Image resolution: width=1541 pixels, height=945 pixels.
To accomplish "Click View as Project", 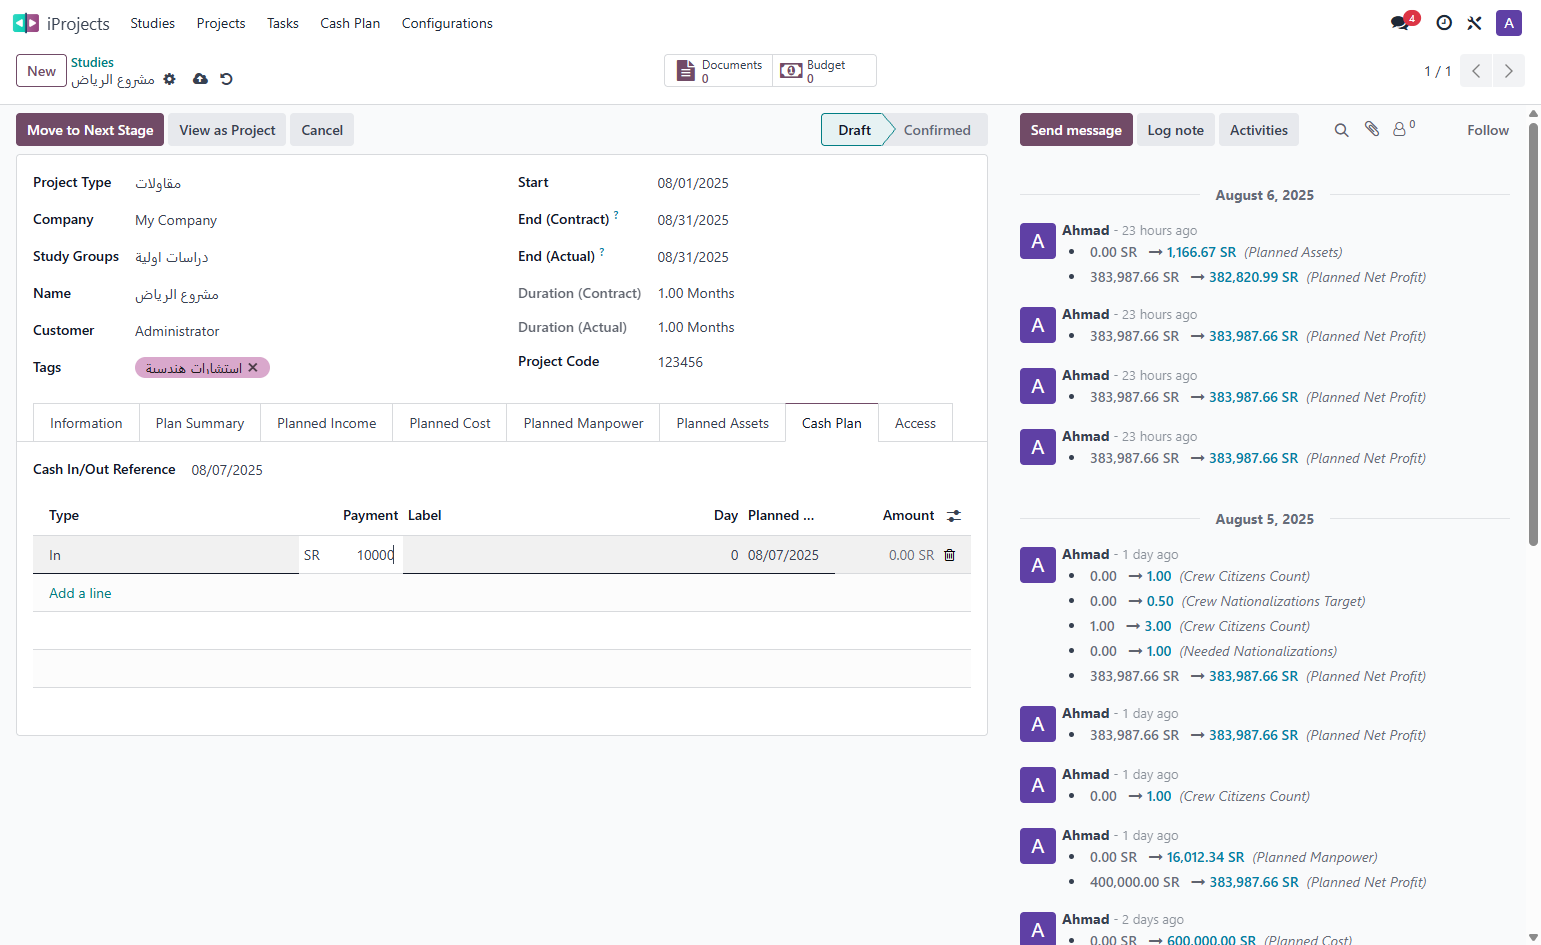I will click(x=227, y=130).
